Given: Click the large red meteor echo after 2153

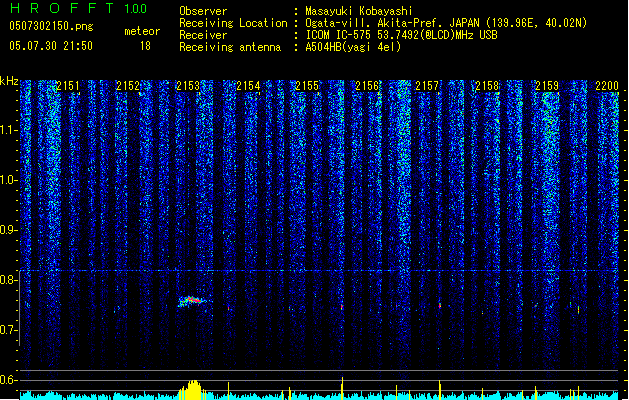Looking at the screenshot, I should 193,301.
